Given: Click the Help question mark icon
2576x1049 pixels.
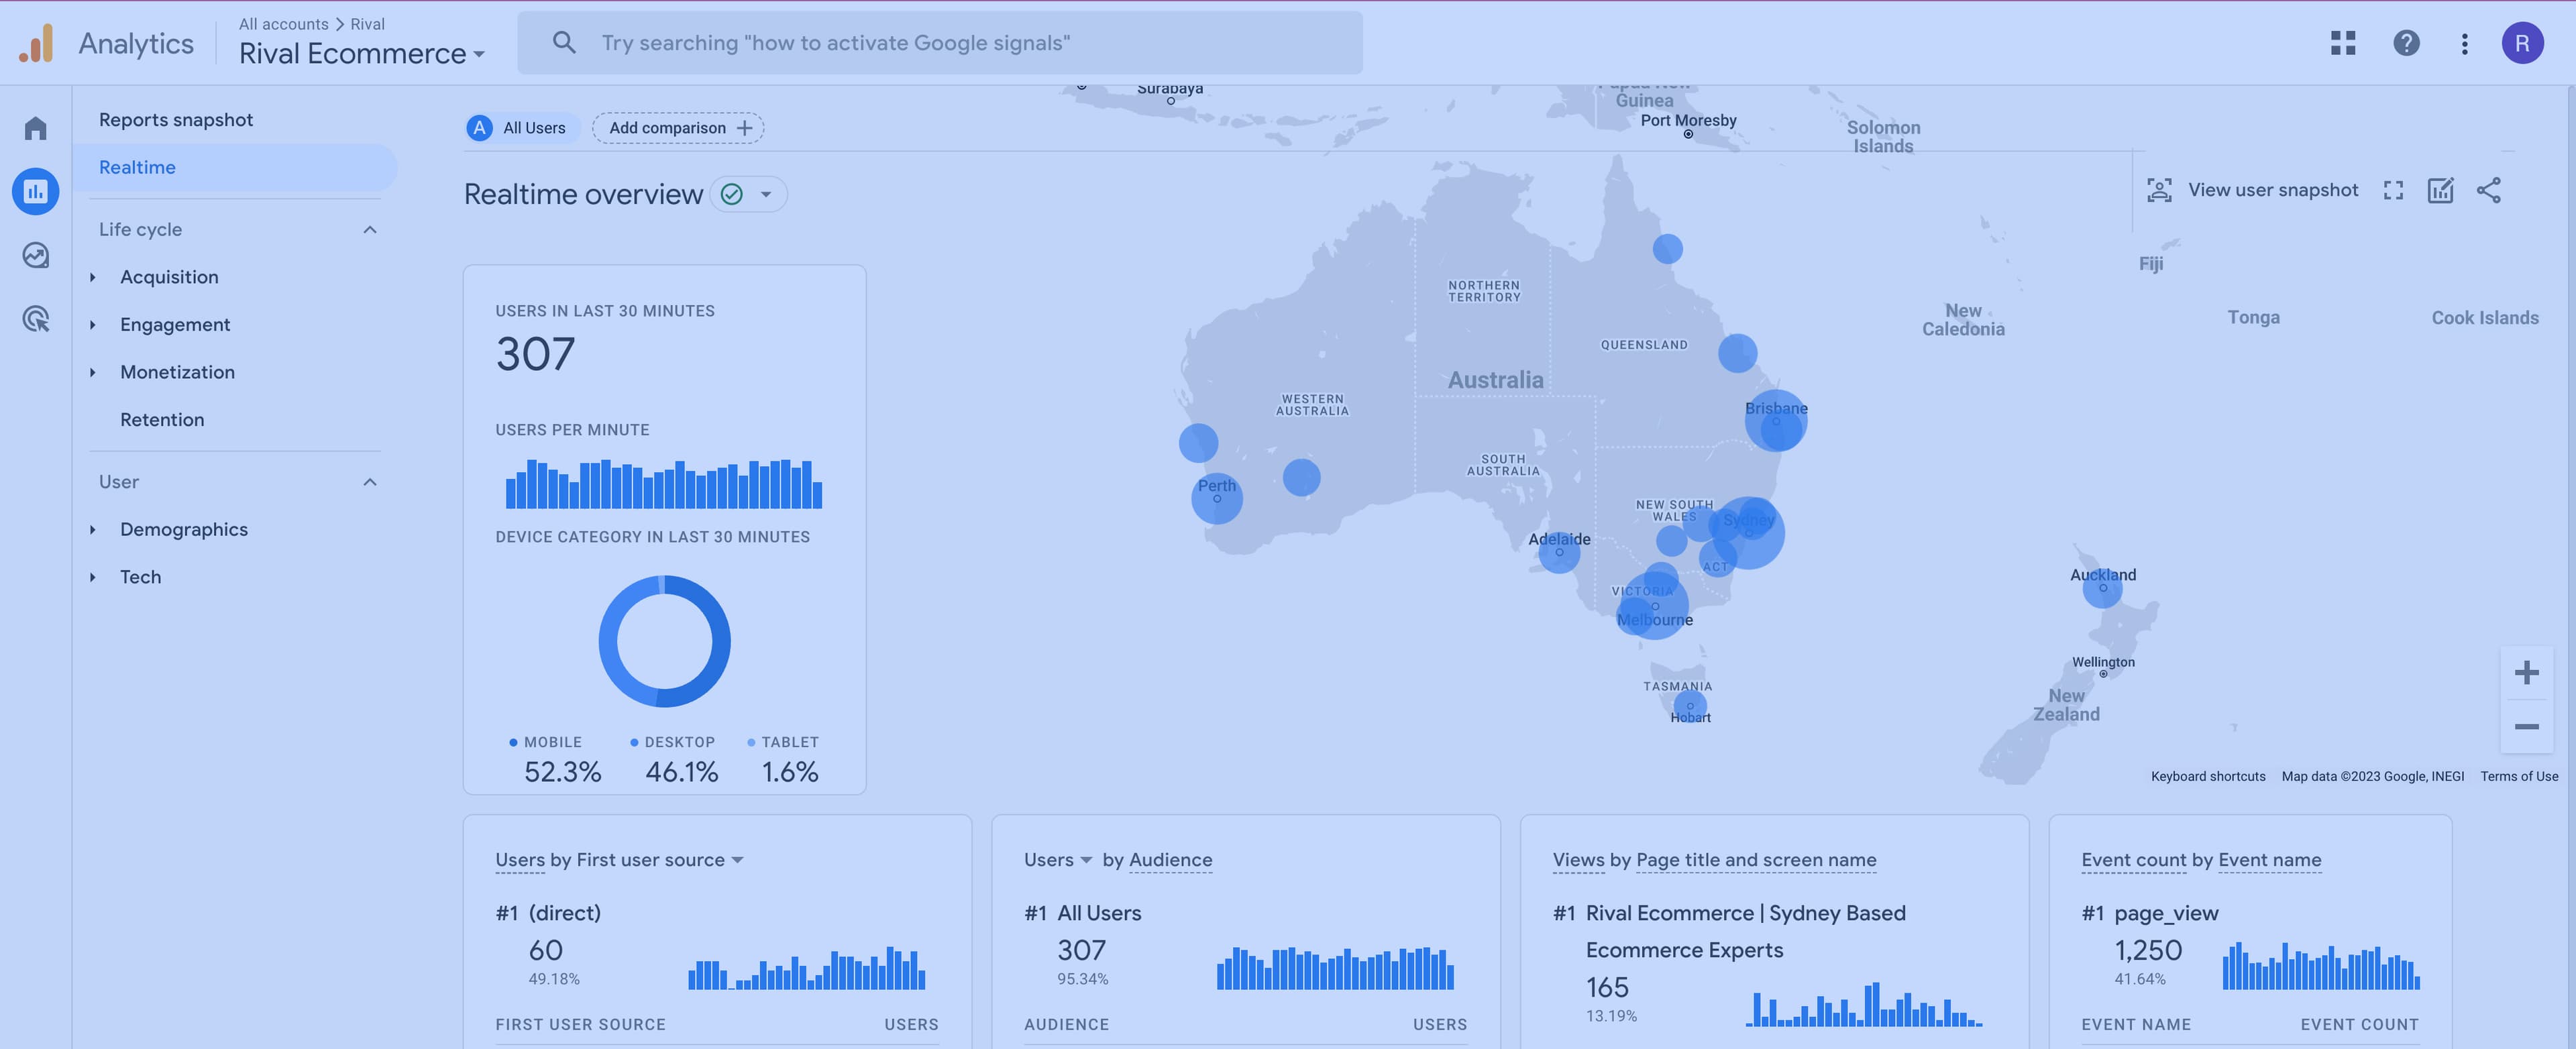Looking at the screenshot, I should tap(2406, 43).
